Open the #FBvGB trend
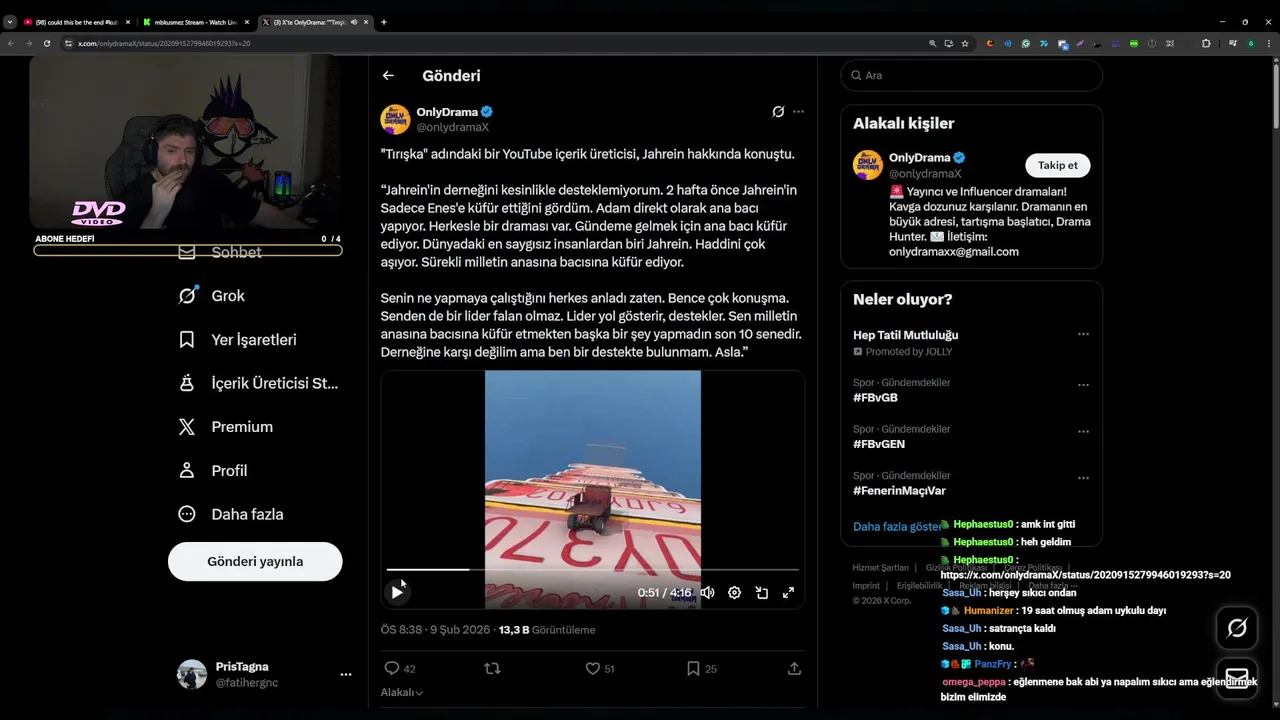 (x=875, y=397)
